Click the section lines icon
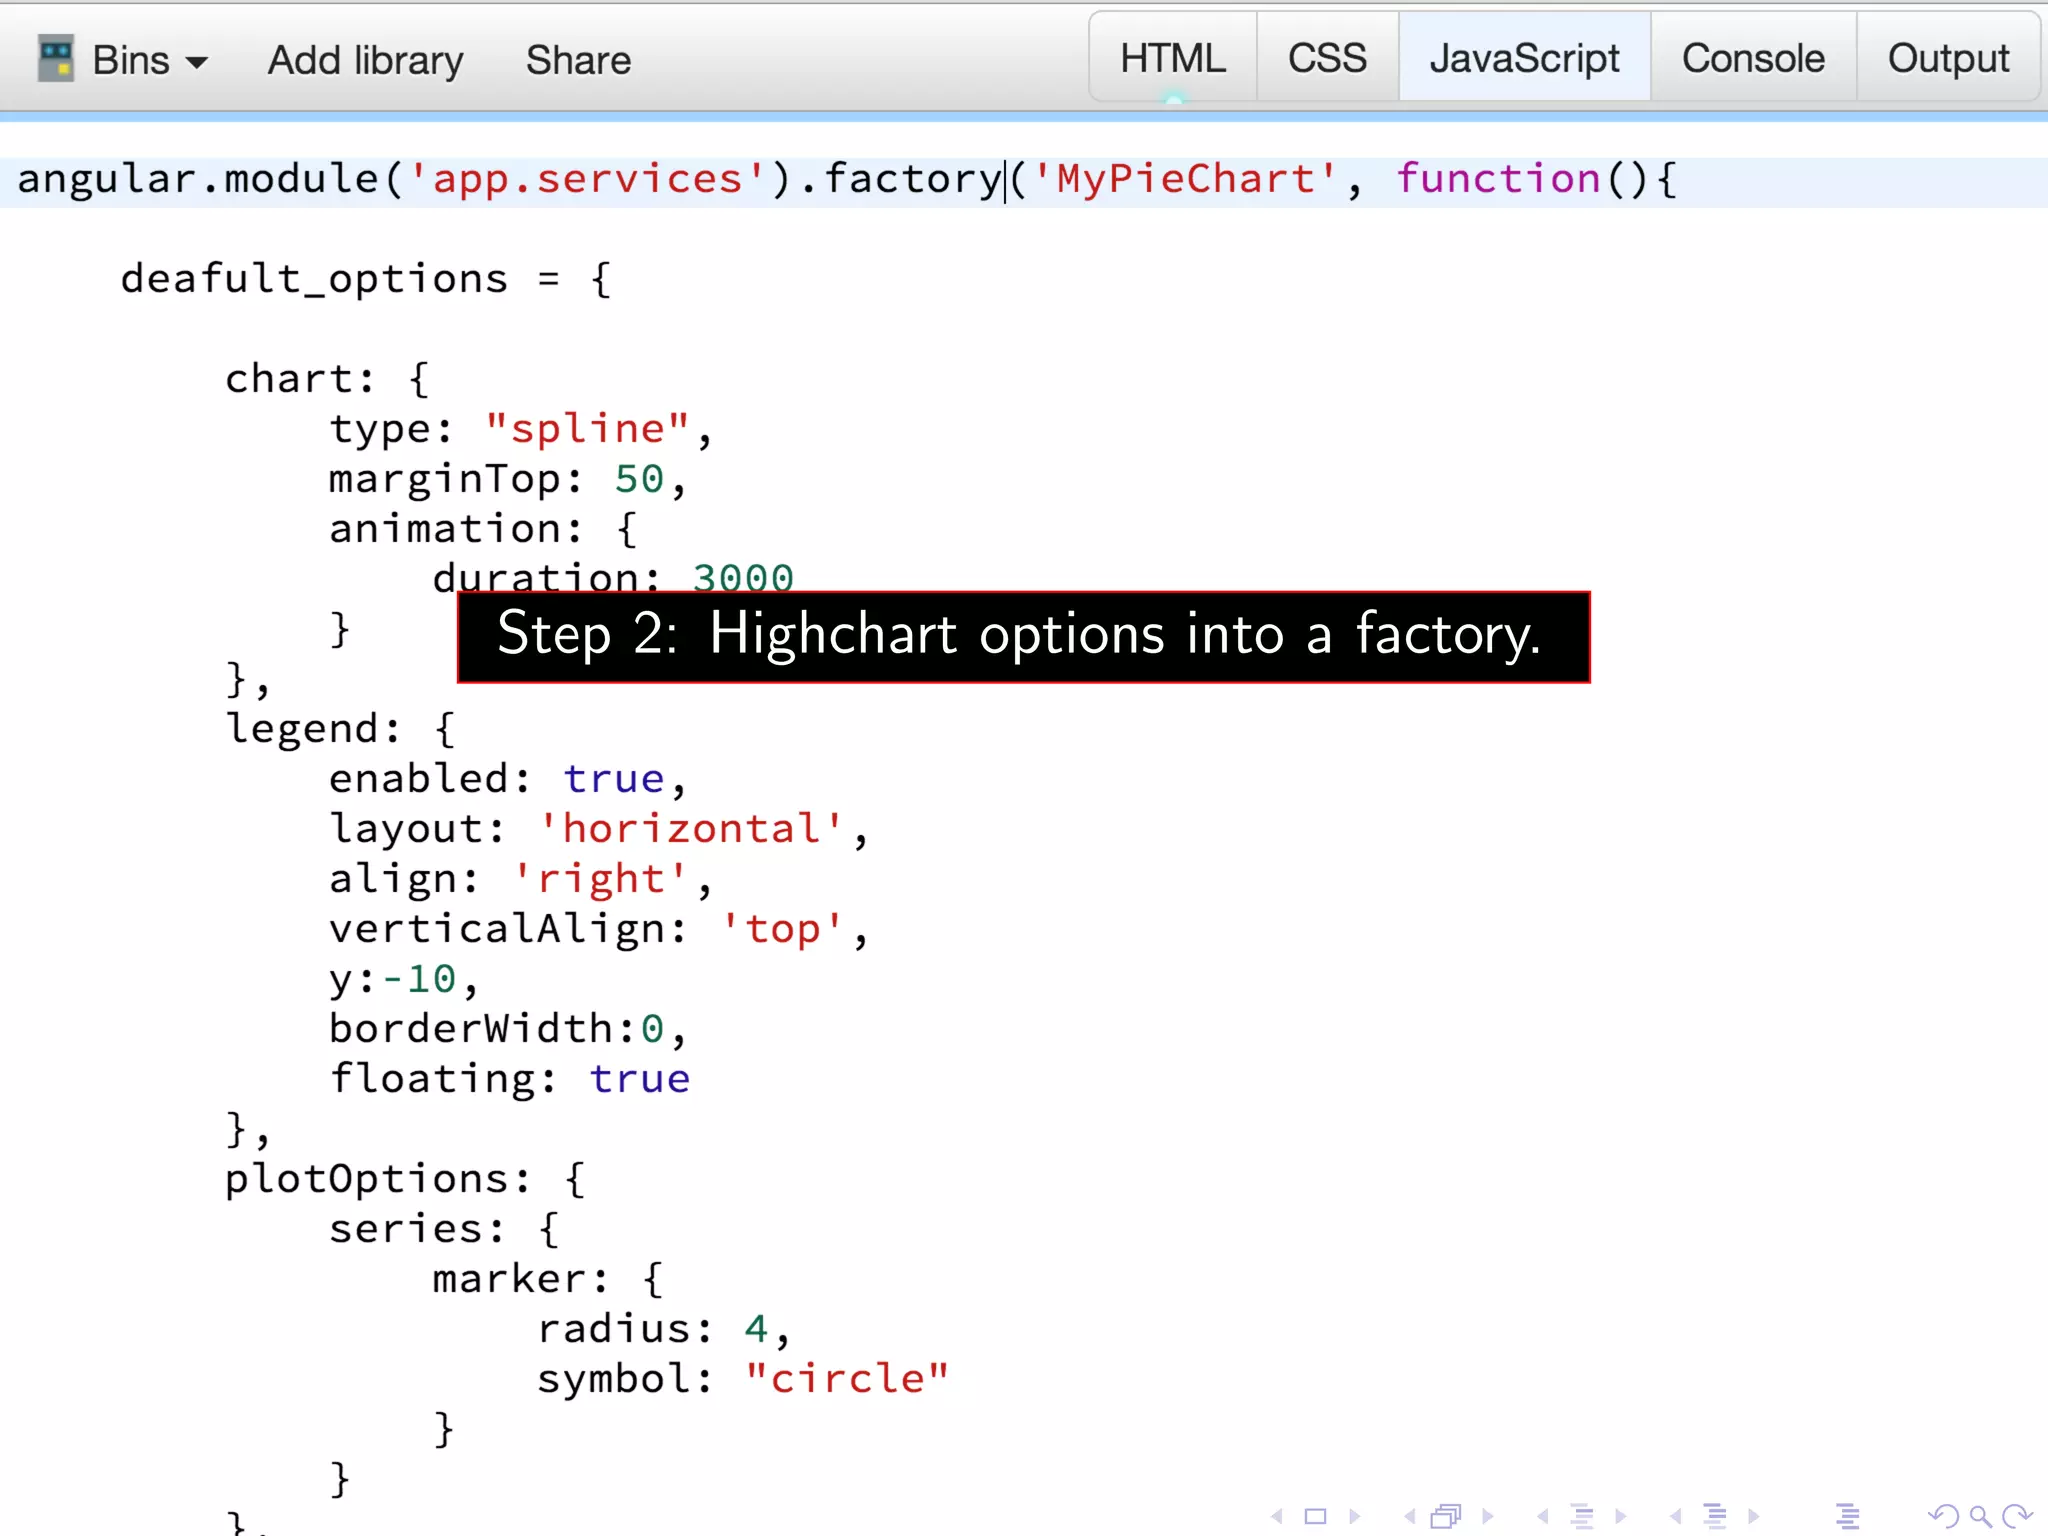 pyautogui.click(x=1715, y=1516)
